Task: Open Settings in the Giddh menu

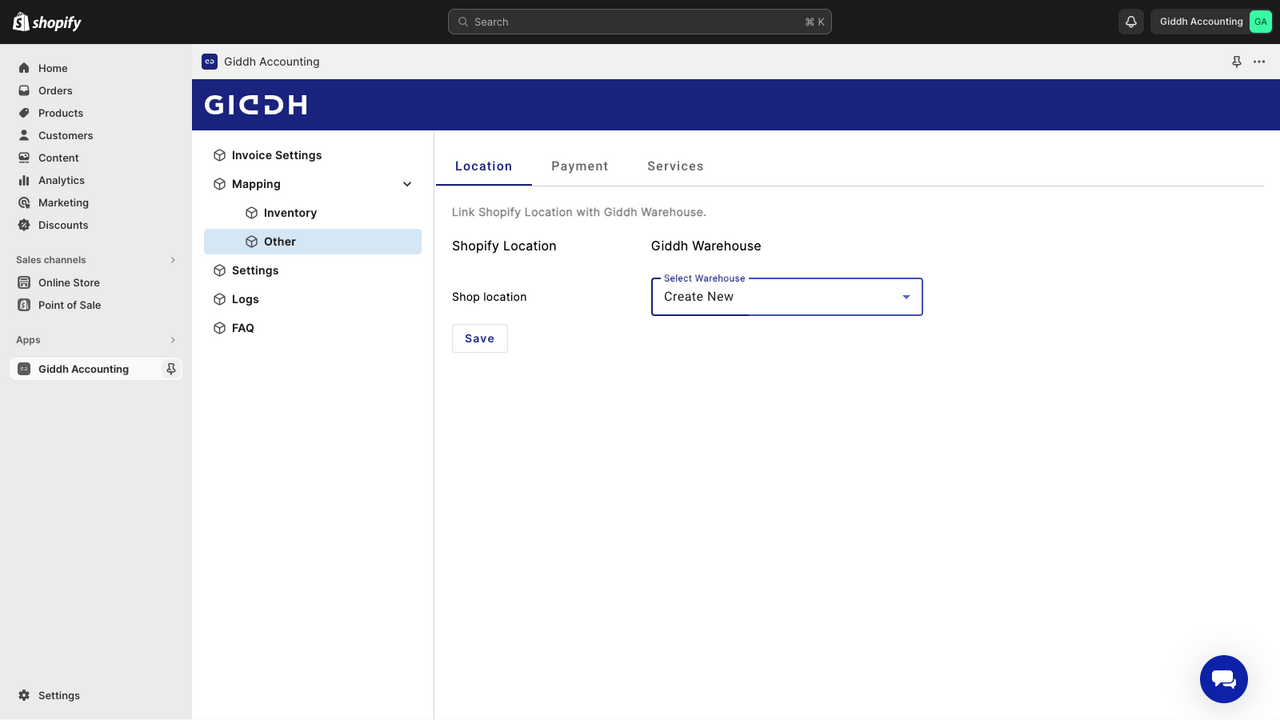Action: (x=313, y=271)
